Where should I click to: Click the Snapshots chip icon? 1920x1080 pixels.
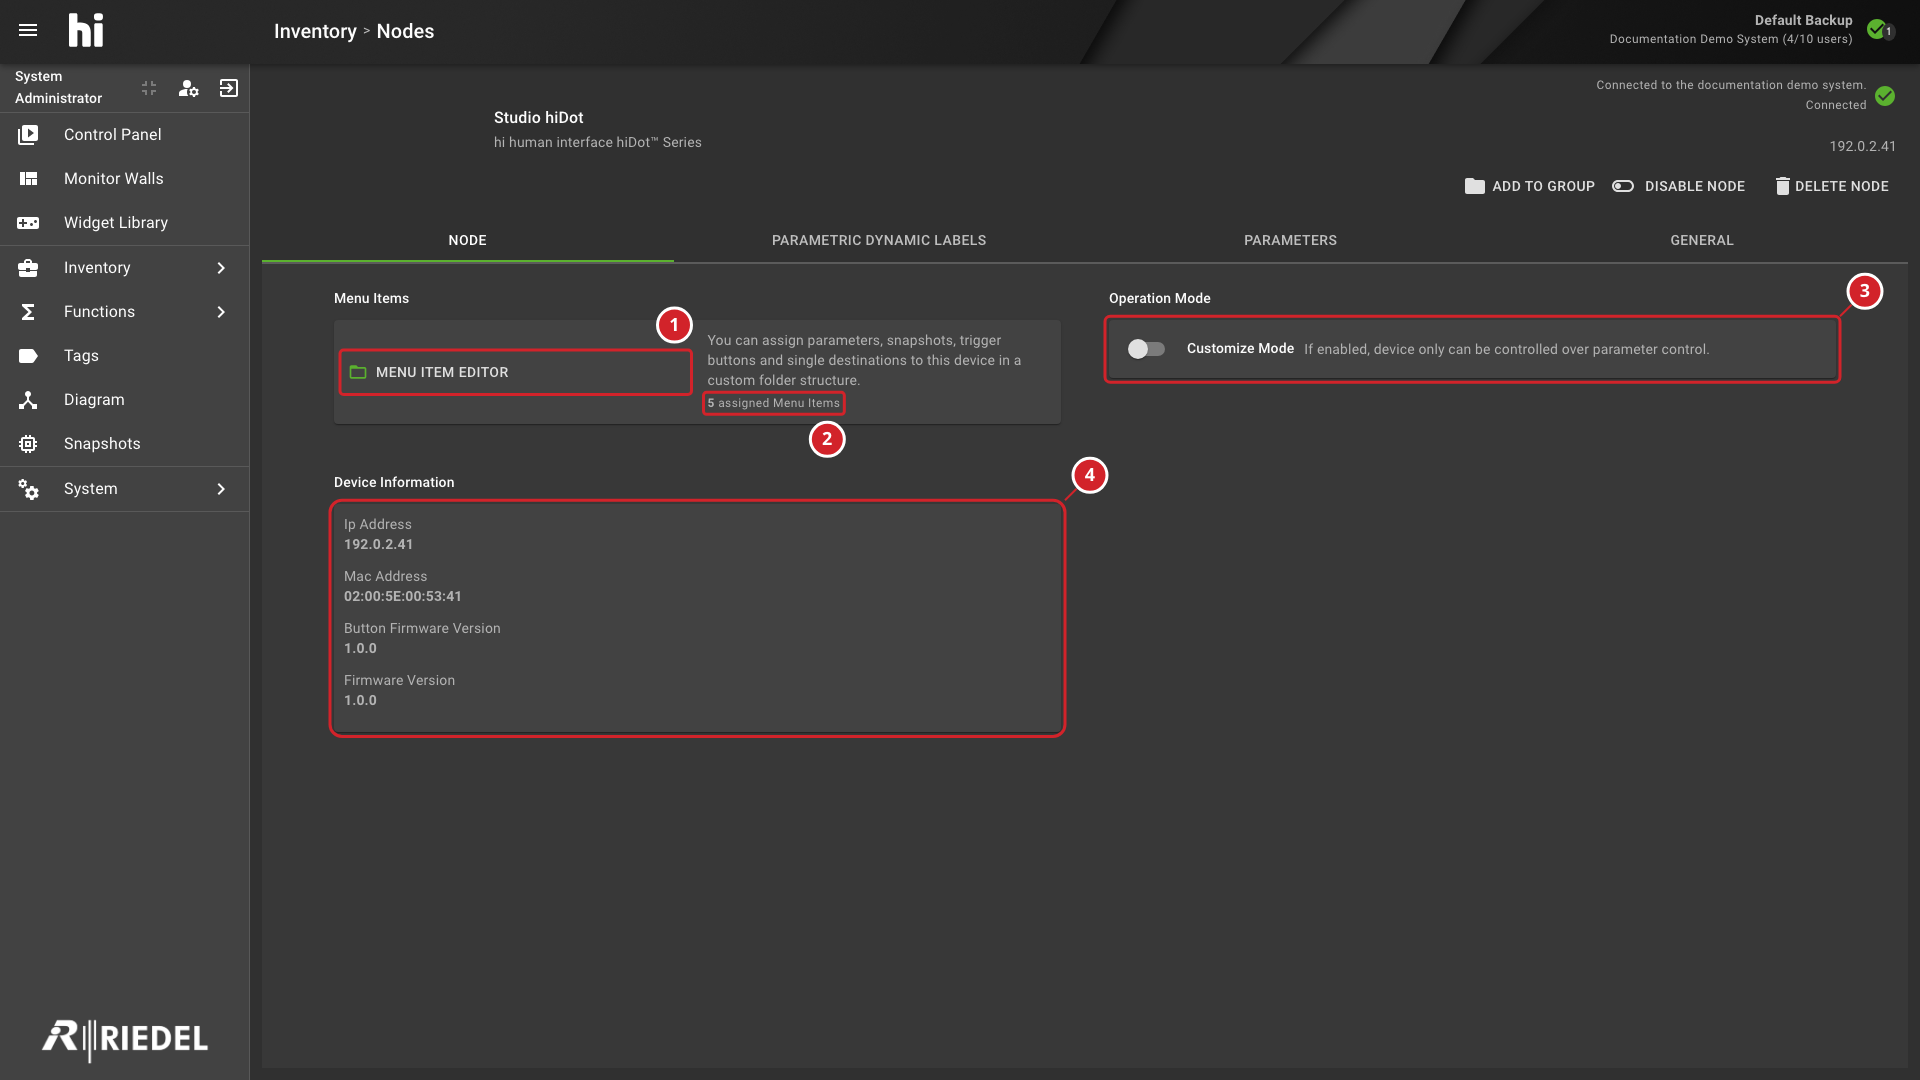28,444
